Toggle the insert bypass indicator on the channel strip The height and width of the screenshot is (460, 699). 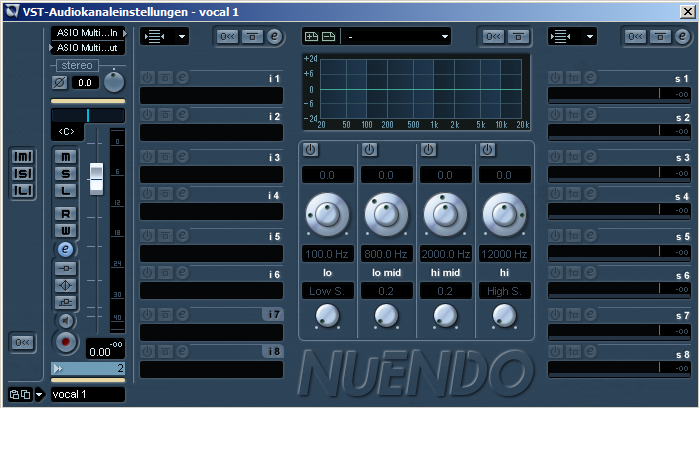(66, 268)
